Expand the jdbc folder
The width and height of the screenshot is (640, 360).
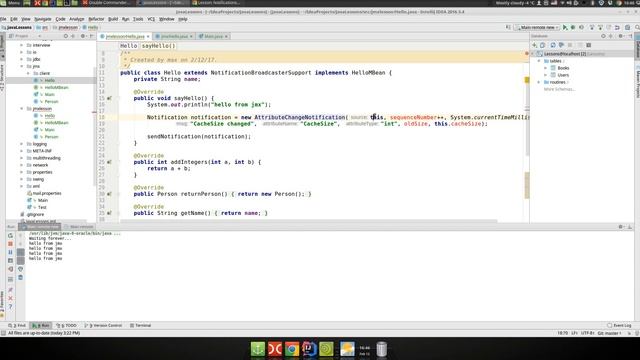pos(22,59)
